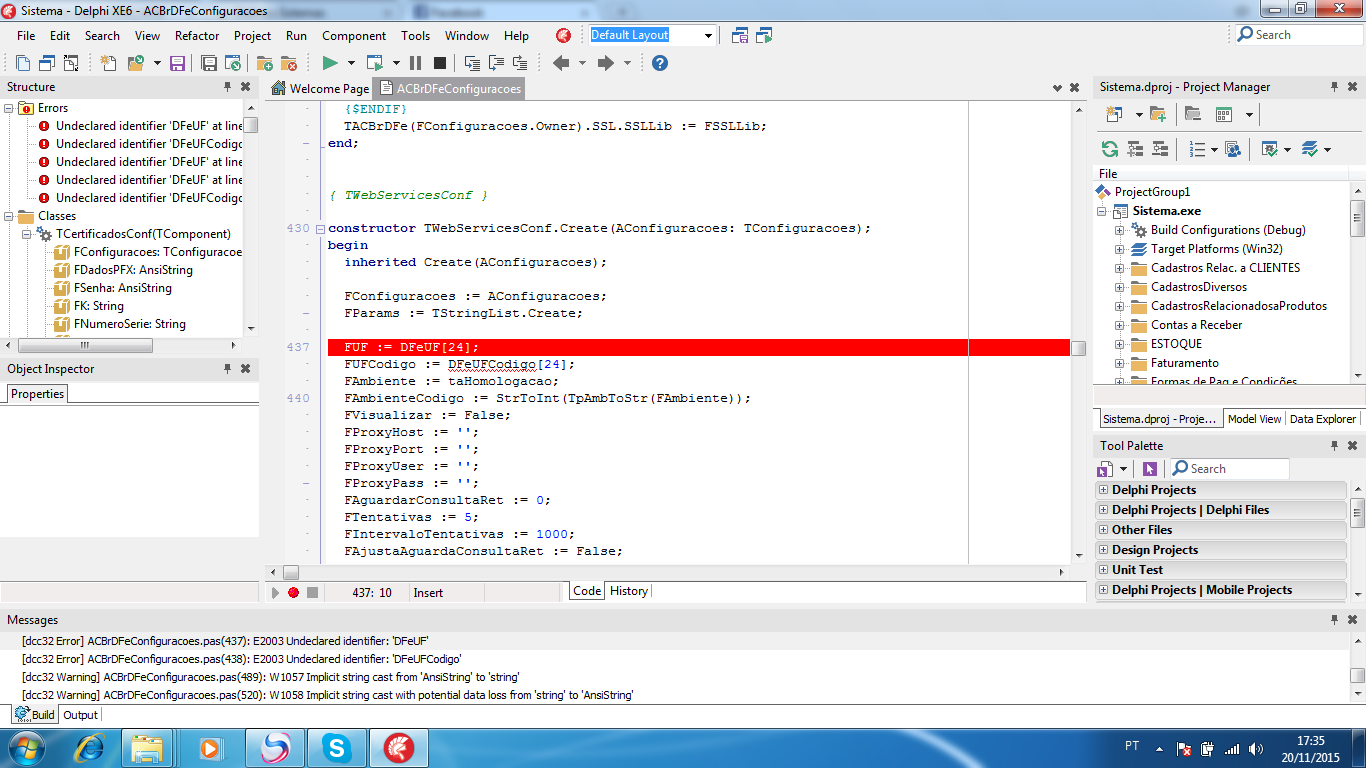Click the Save Current Desktop icon

click(x=740, y=35)
